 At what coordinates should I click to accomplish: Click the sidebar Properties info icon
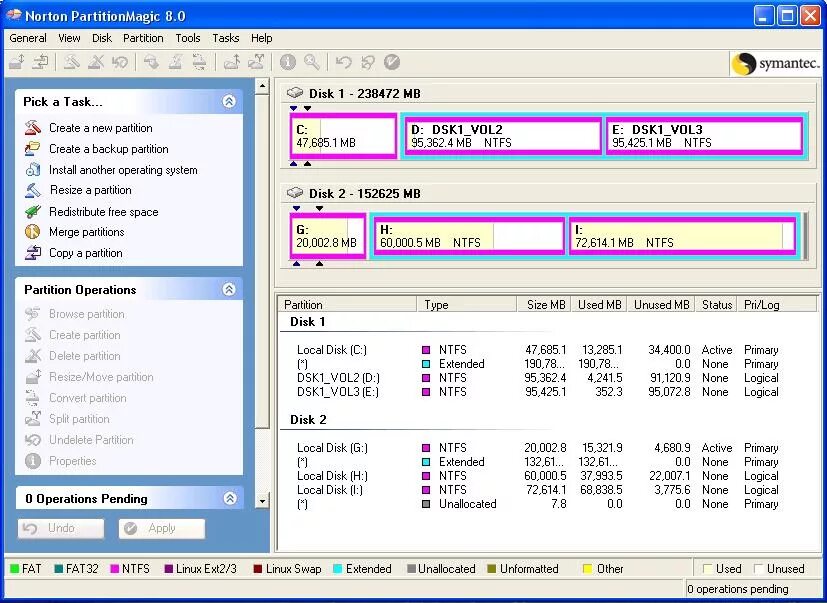pos(33,461)
